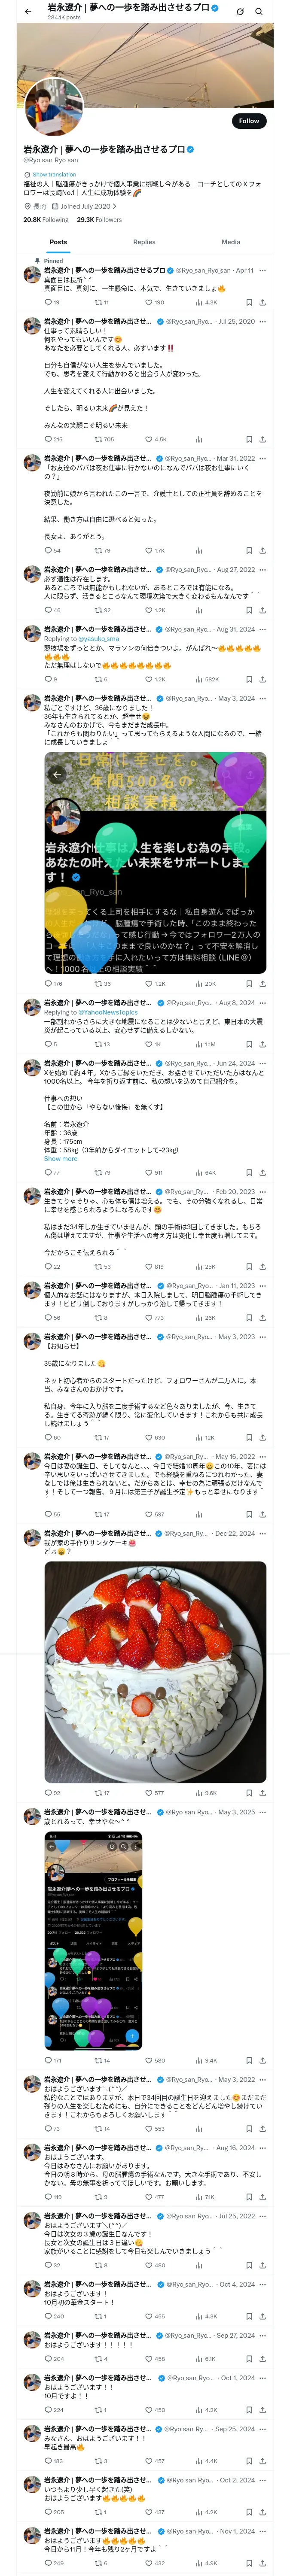Viewport: 290px width, 2576px height.
Task: Open the search icon in header
Action: coord(259,11)
